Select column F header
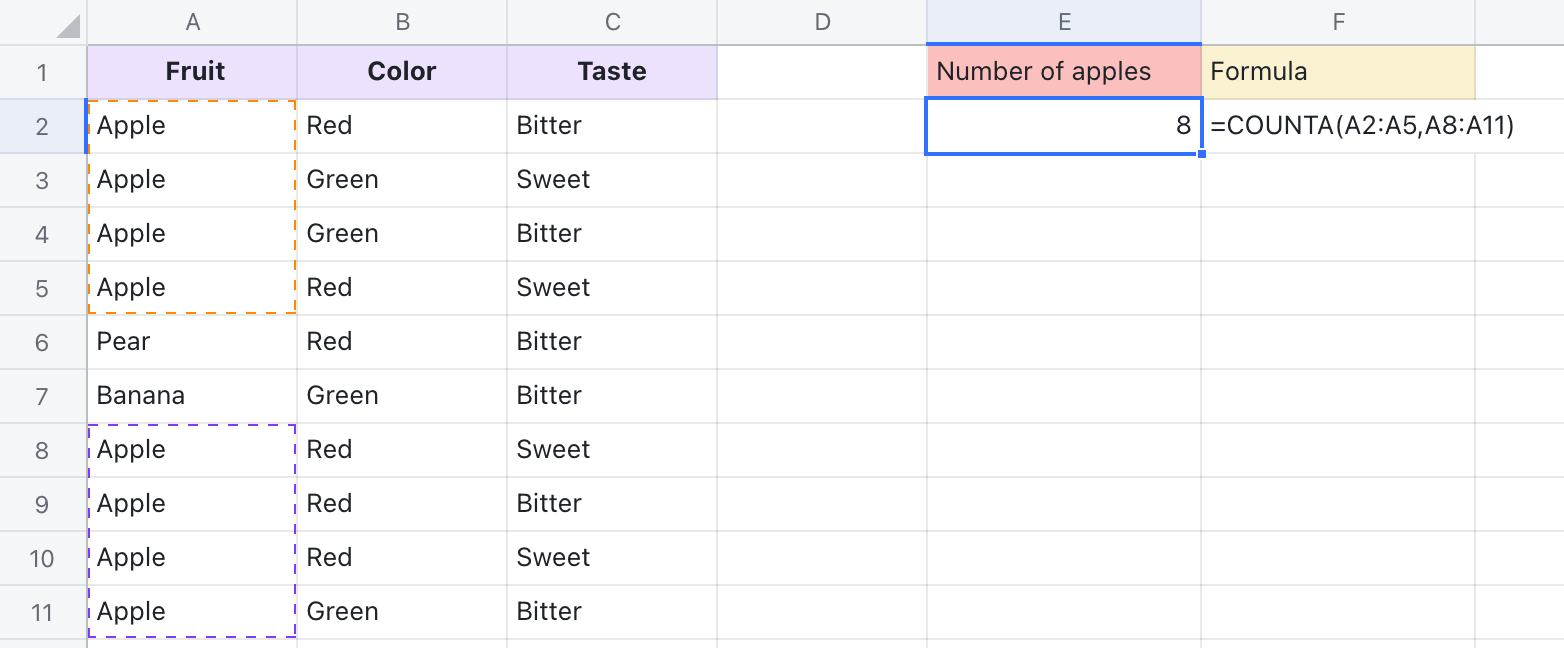This screenshot has width=1564, height=648. pos(1338,21)
